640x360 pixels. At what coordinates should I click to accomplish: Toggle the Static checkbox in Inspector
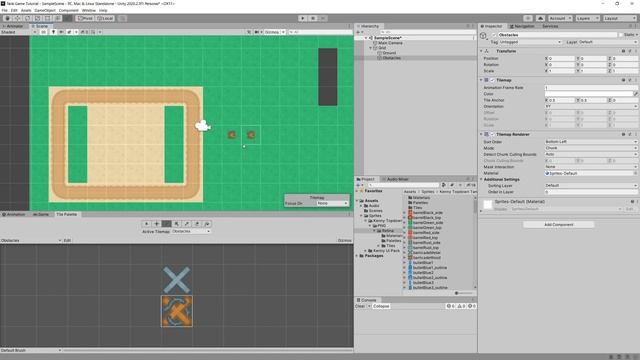[621, 35]
